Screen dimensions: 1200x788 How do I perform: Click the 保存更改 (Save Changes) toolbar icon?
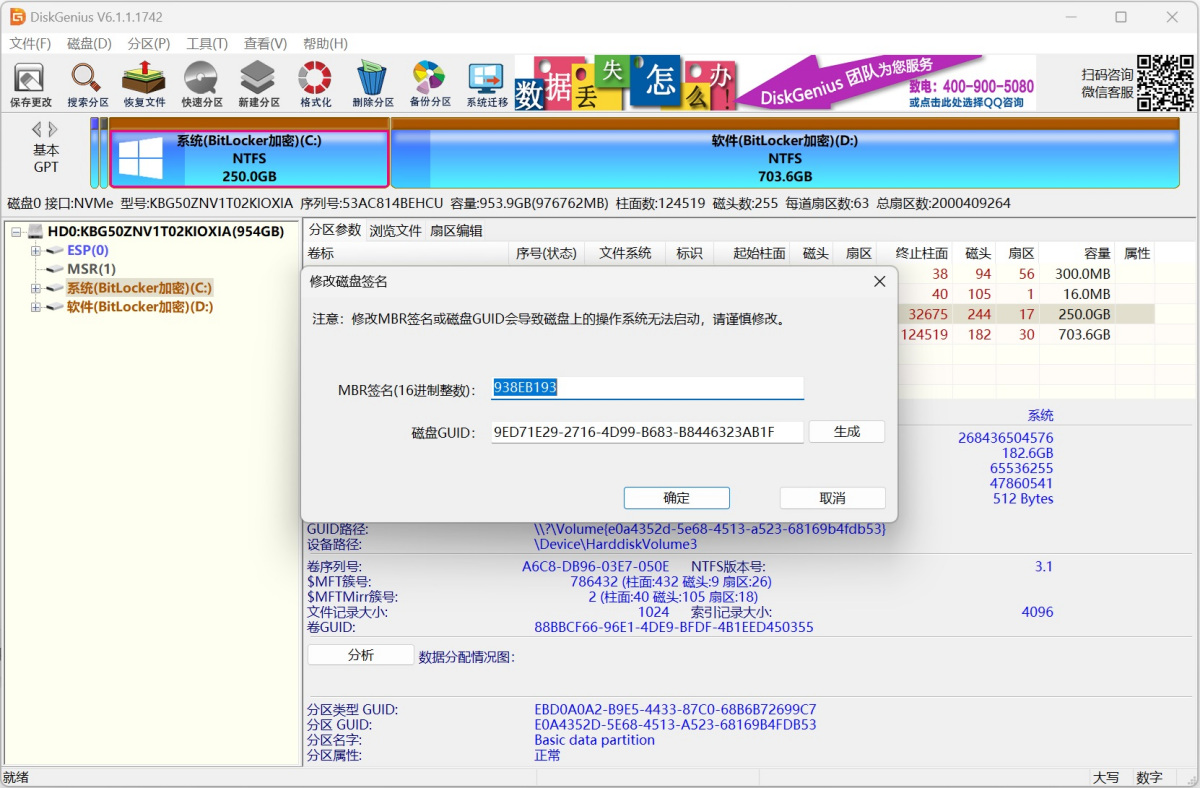click(30, 84)
